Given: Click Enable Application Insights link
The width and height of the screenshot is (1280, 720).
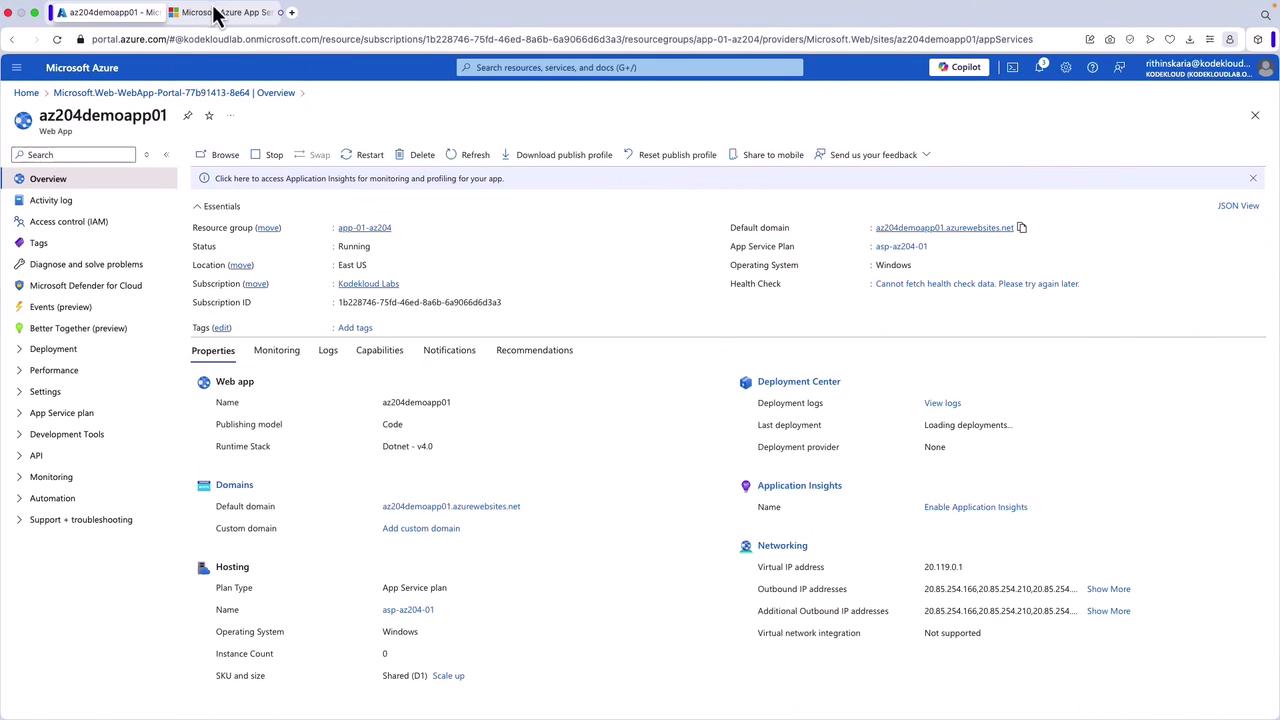Looking at the screenshot, I should click(x=975, y=507).
